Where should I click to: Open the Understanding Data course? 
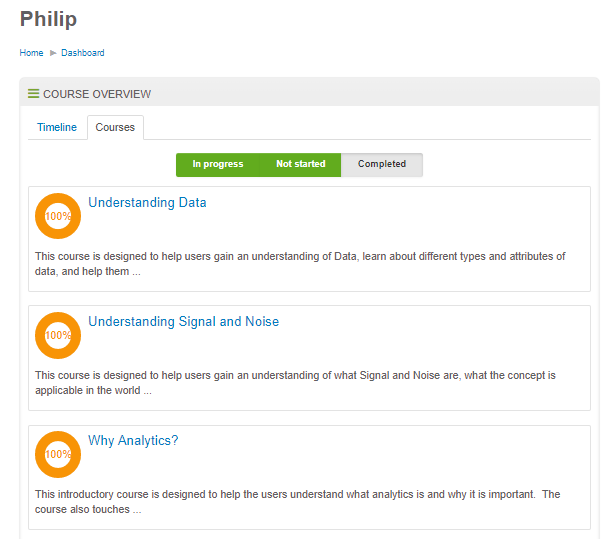pos(147,202)
